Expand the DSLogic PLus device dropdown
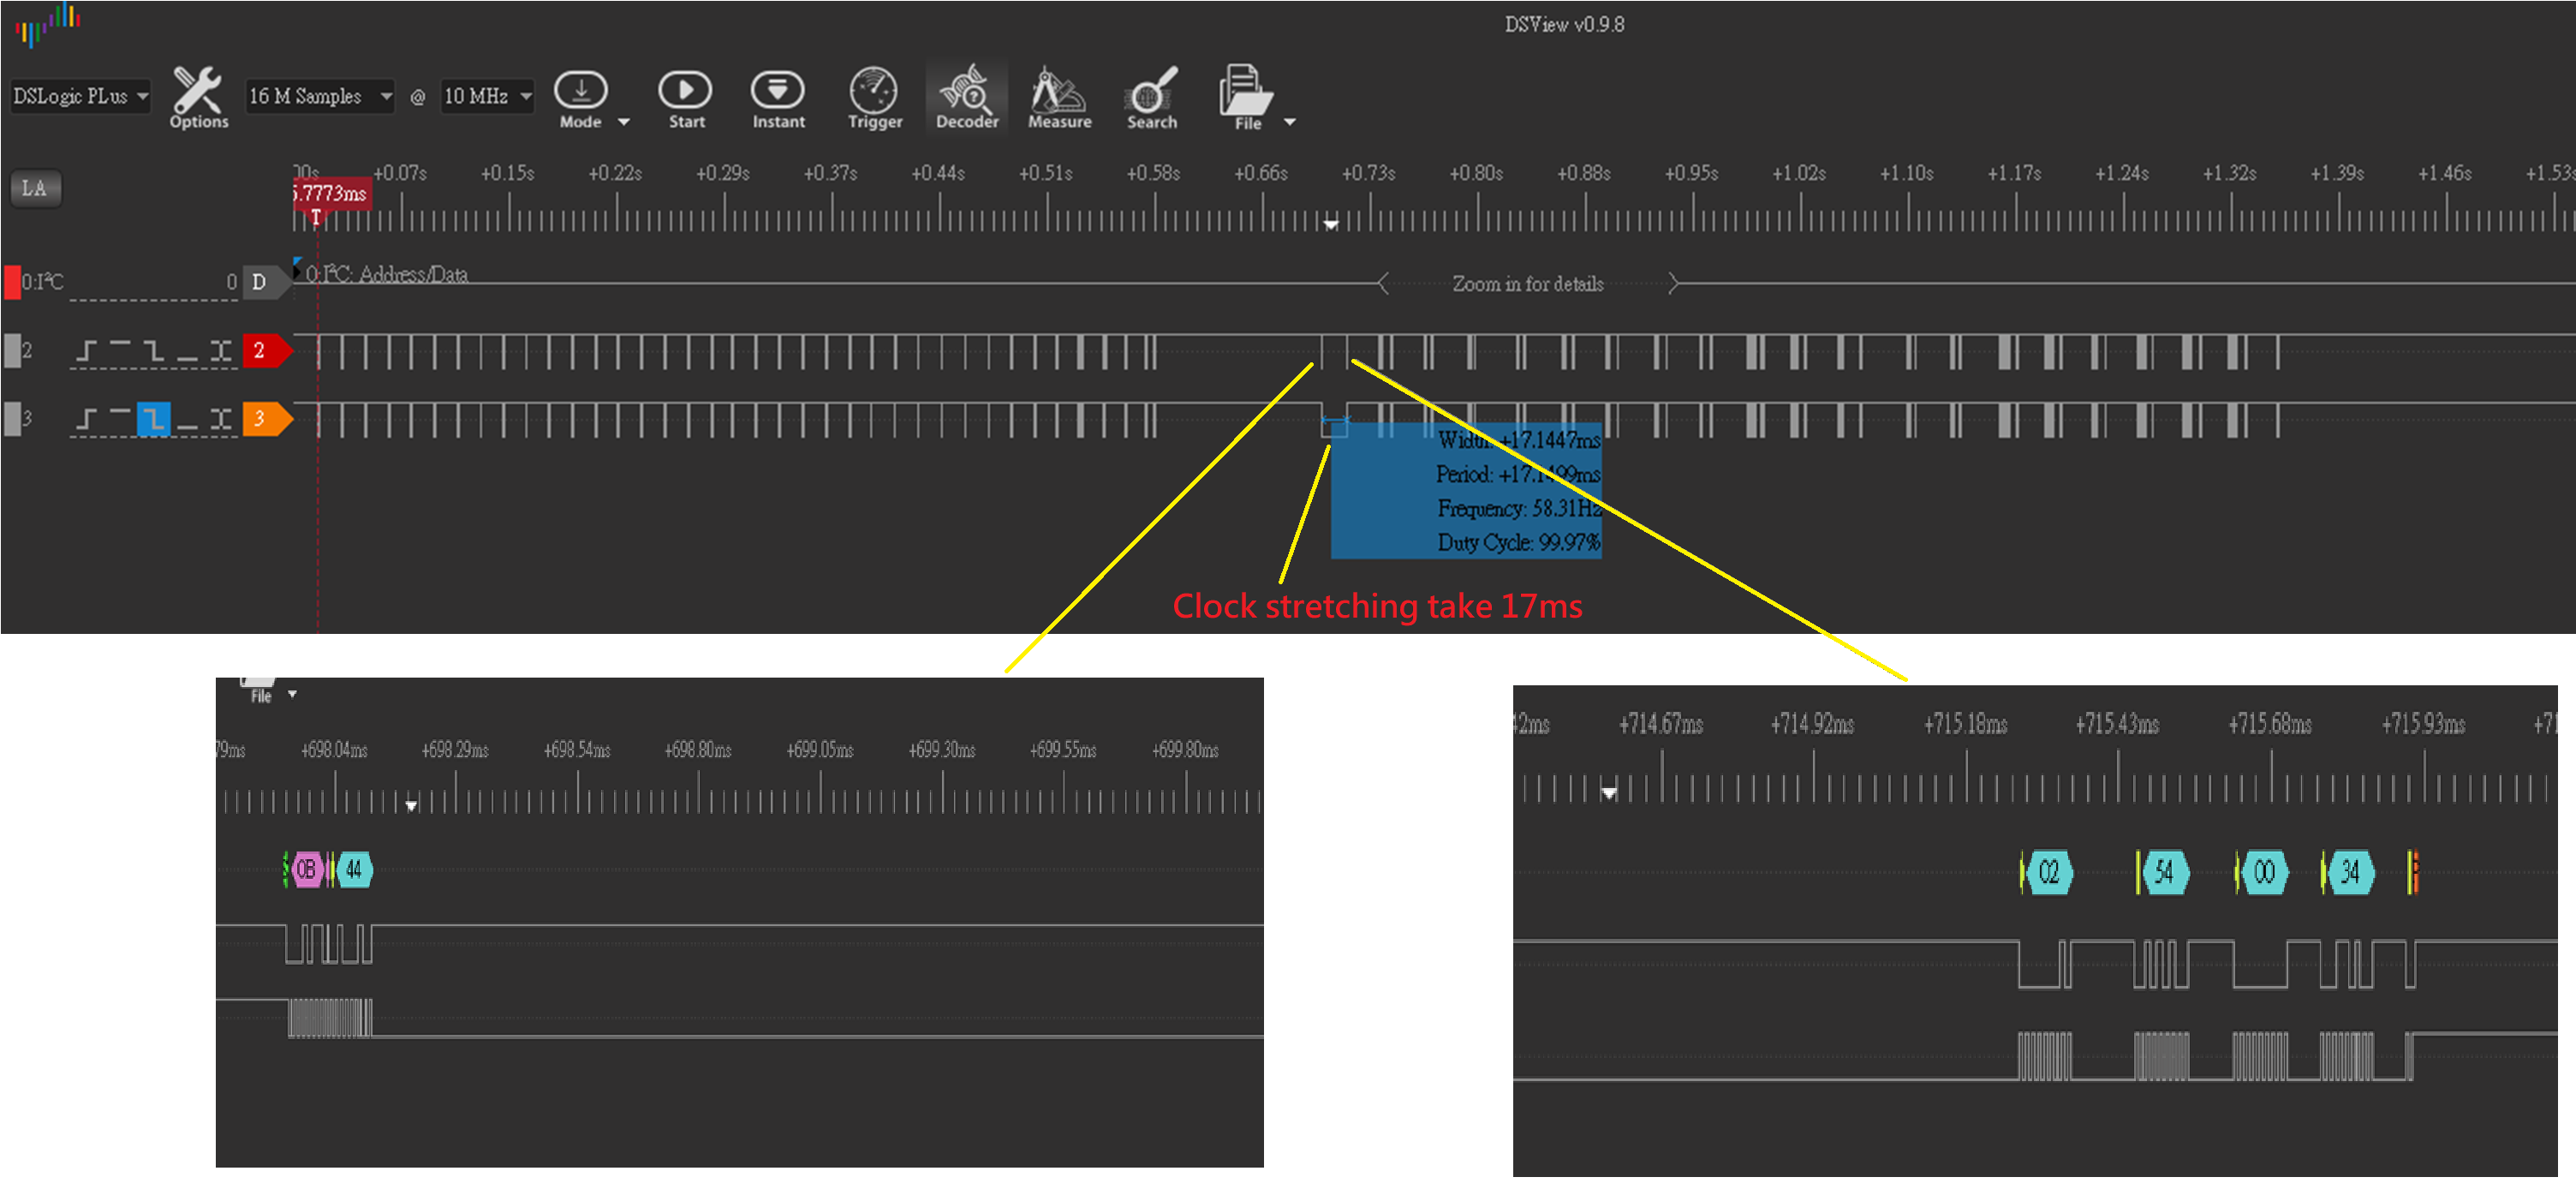Screen dimensions: 2576x1201 click(80, 97)
